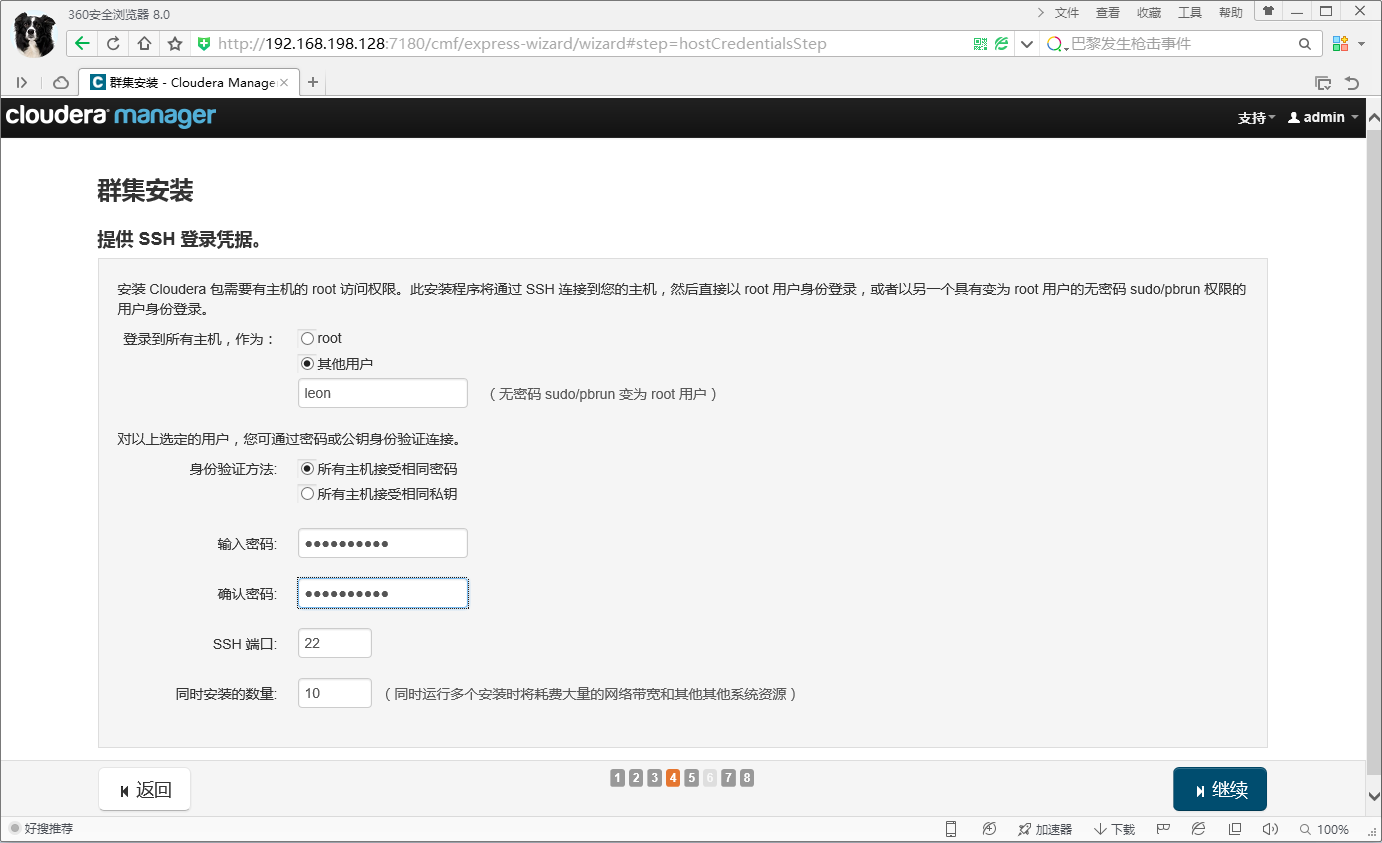Click the 输入密码 password field
The image size is (1382, 843).
click(x=383, y=543)
